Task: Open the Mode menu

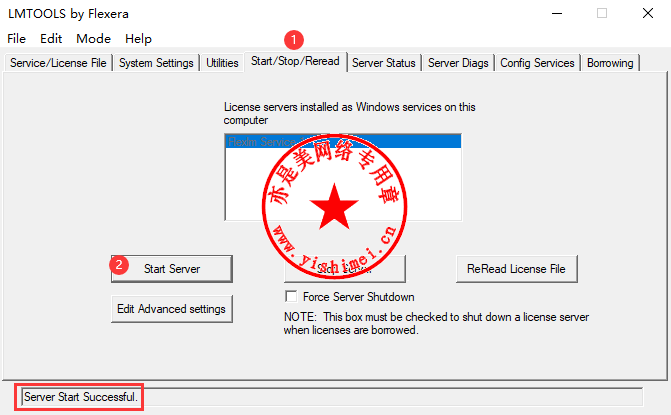Action: point(93,39)
